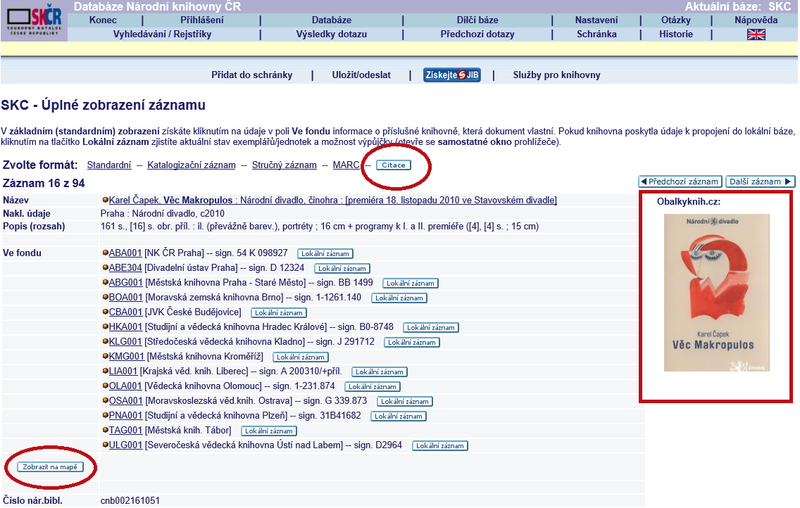Click Lokální záznam for Kroměříž library
800x508 pixels.
[x=301, y=357]
